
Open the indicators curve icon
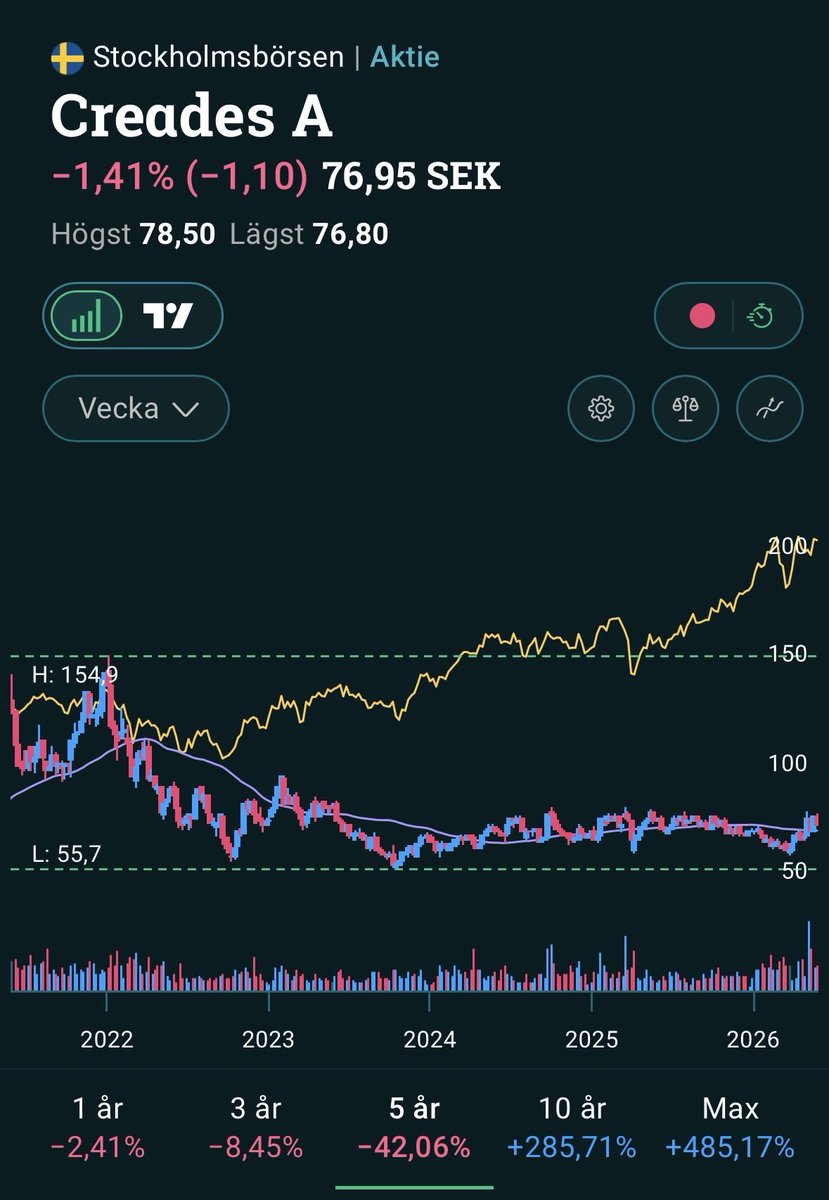(769, 408)
